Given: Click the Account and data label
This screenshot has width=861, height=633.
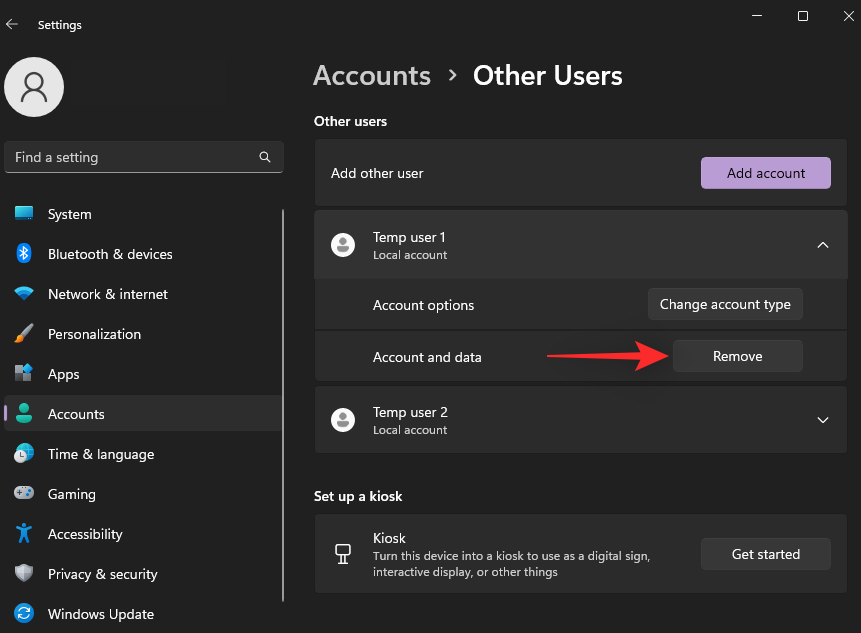Looking at the screenshot, I should (427, 357).
